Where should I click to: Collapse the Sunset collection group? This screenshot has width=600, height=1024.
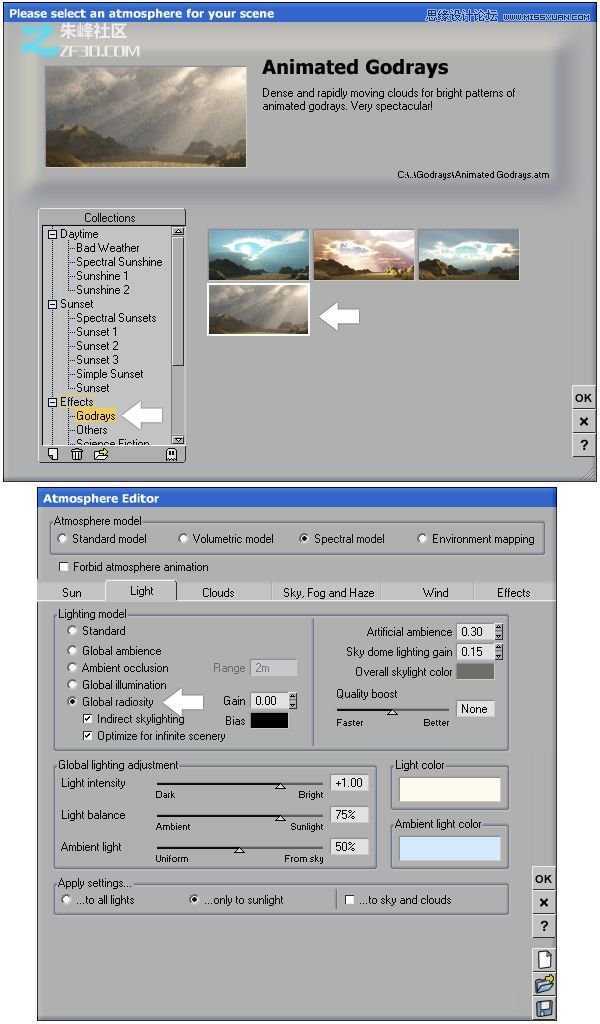(x=53, y=304)
